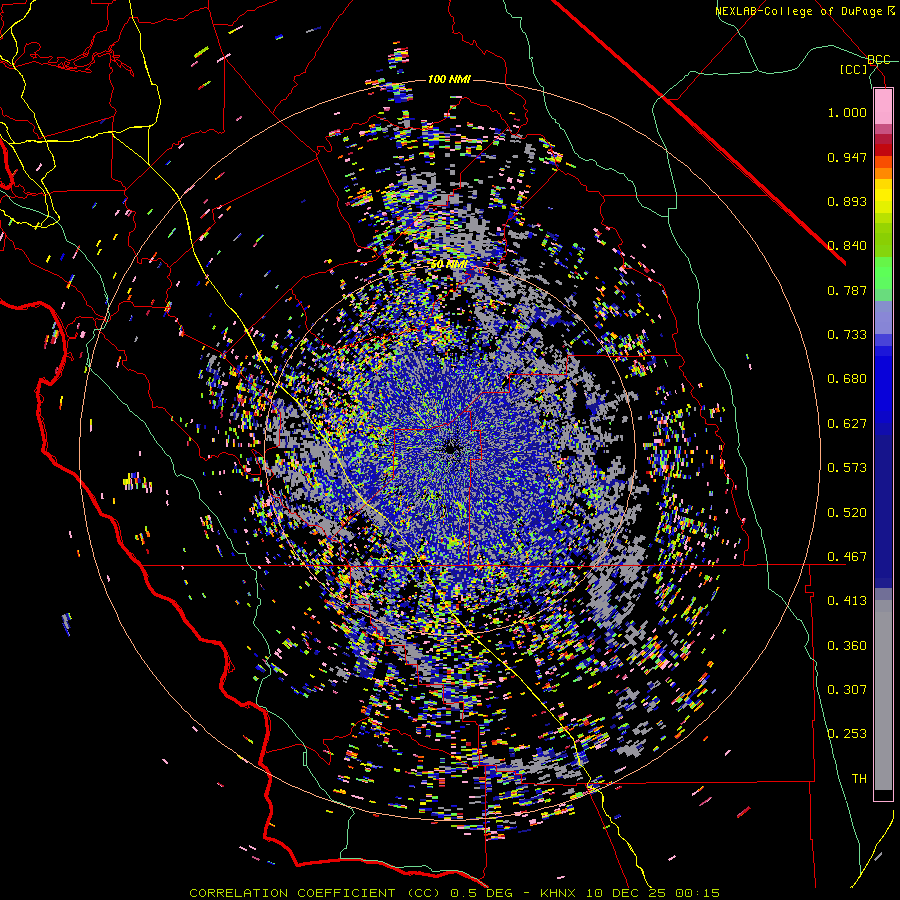Image resolution: width=900 pixels, height=900 pixels.
Task: Pick the pink color bar segment
Action: tap(883, 106)
